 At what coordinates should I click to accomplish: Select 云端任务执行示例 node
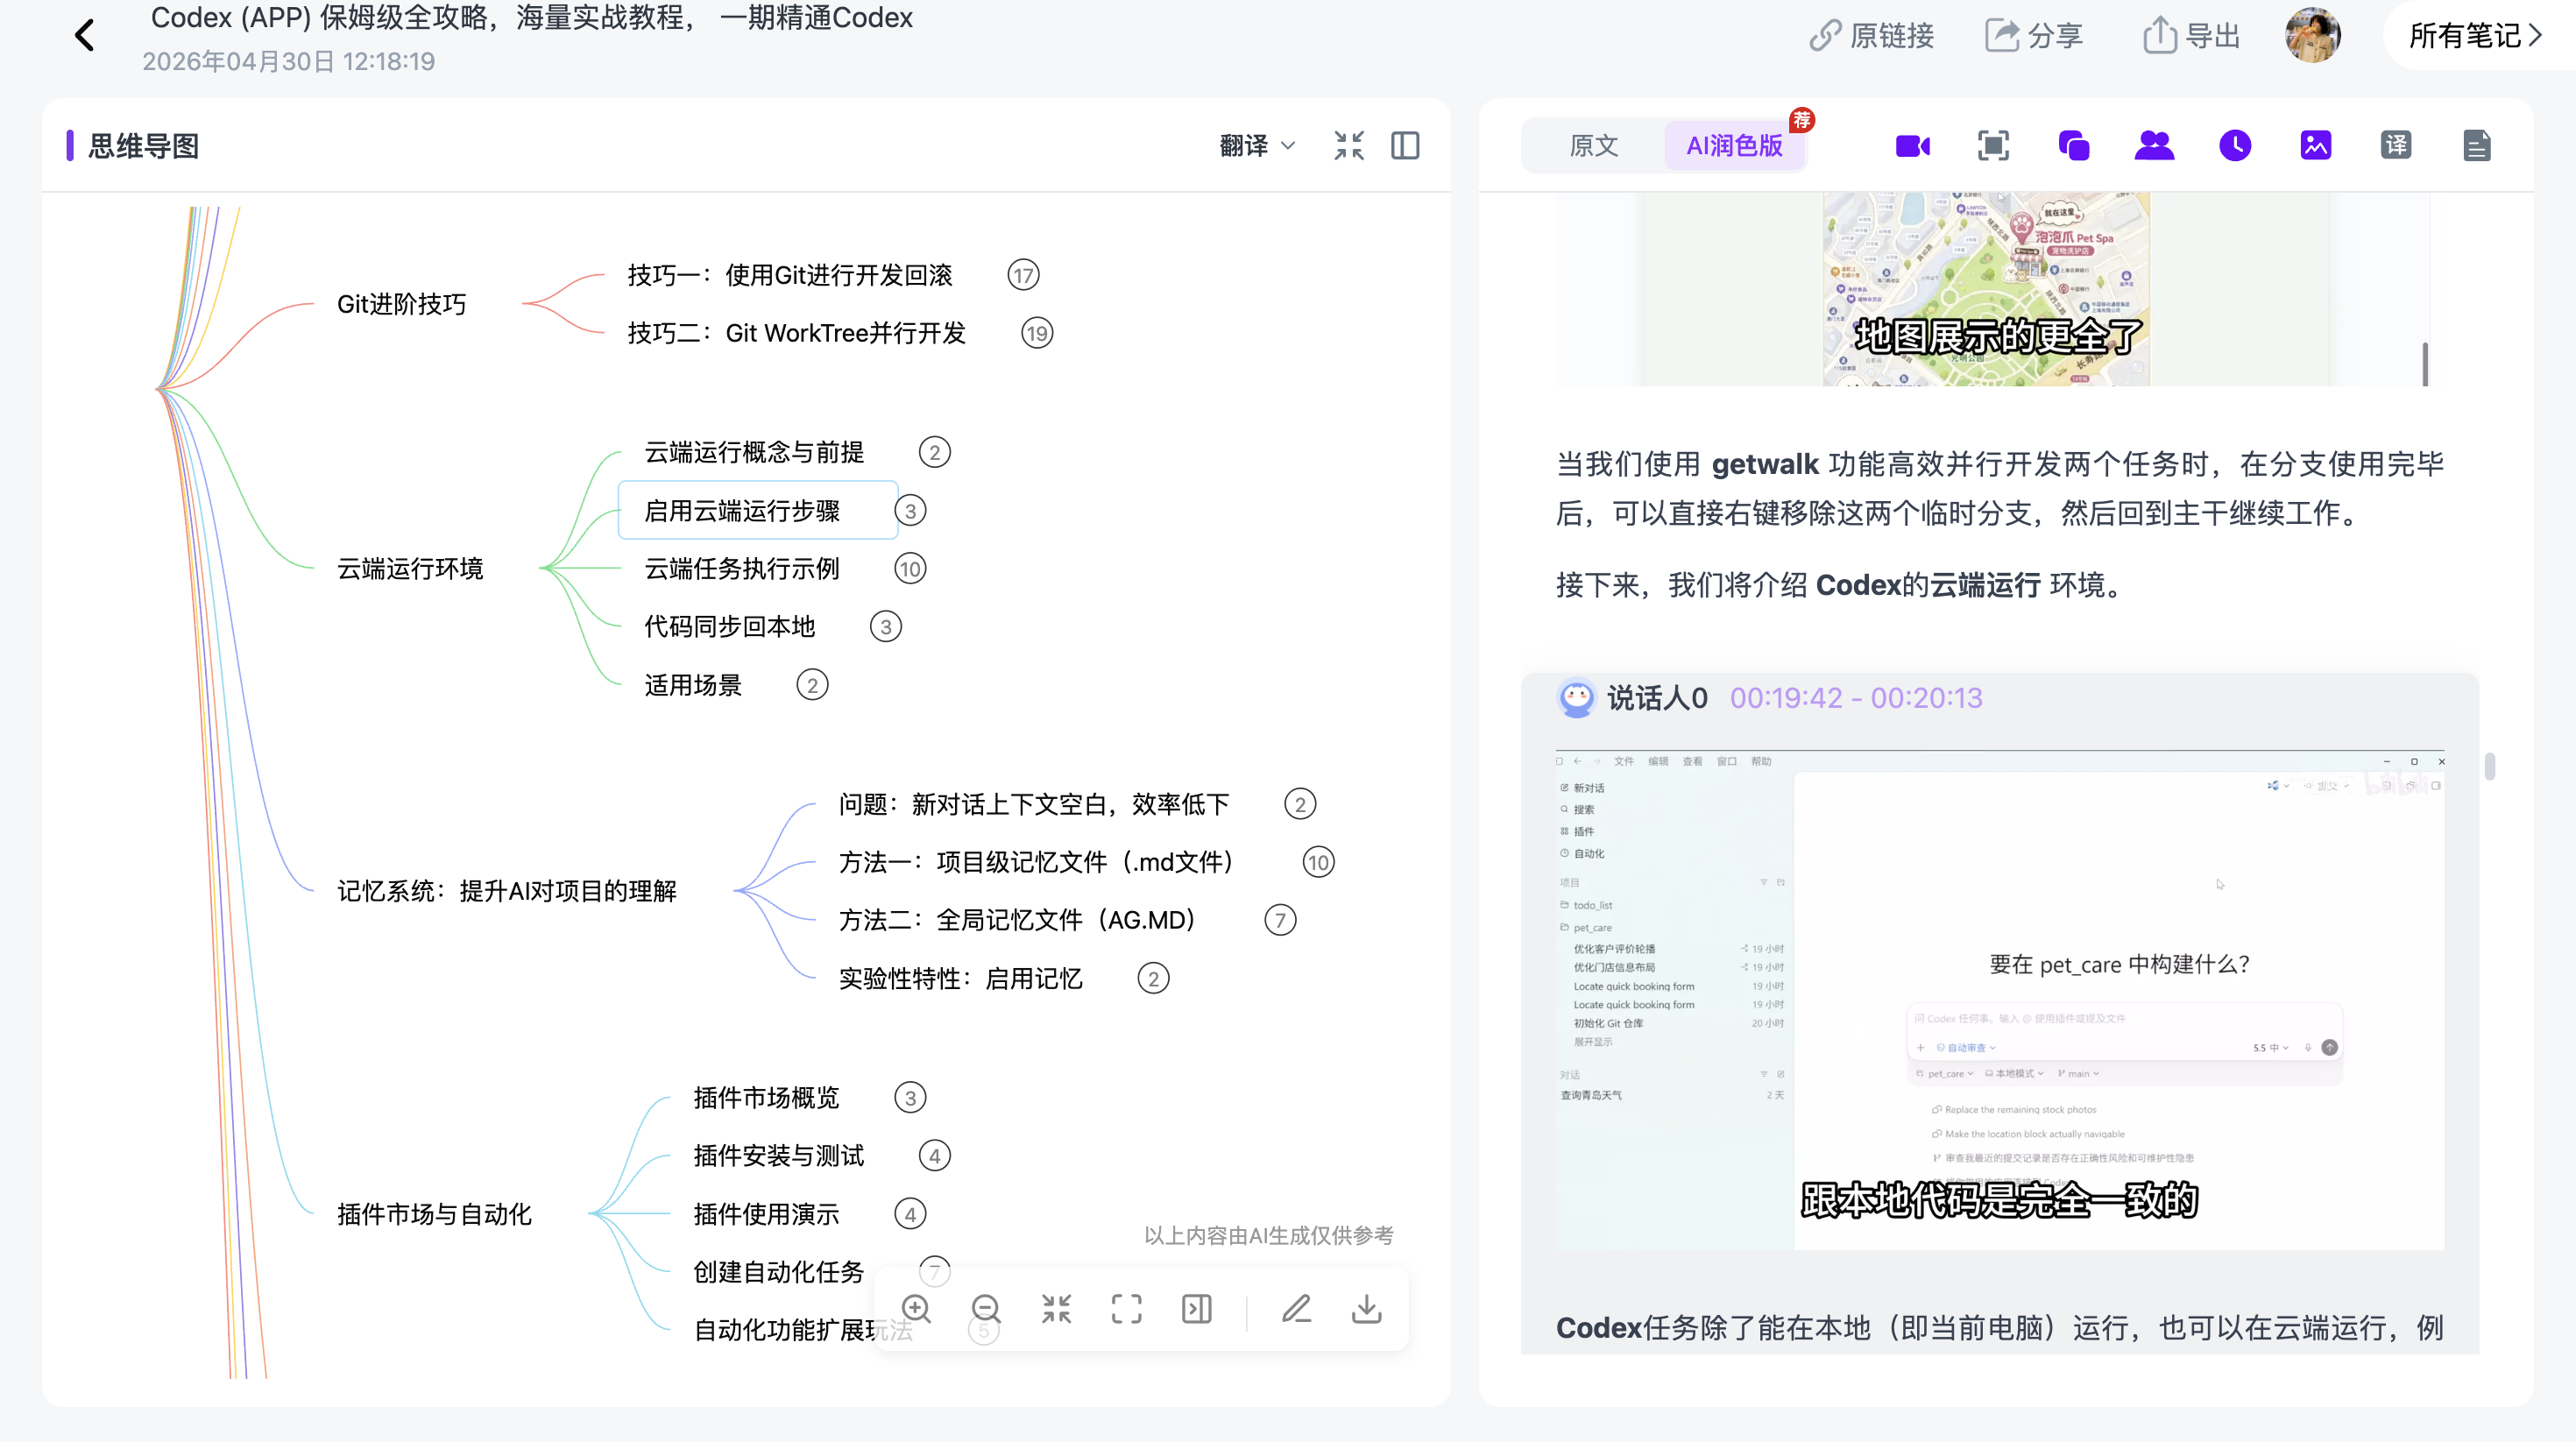click(x=742, y=569)
